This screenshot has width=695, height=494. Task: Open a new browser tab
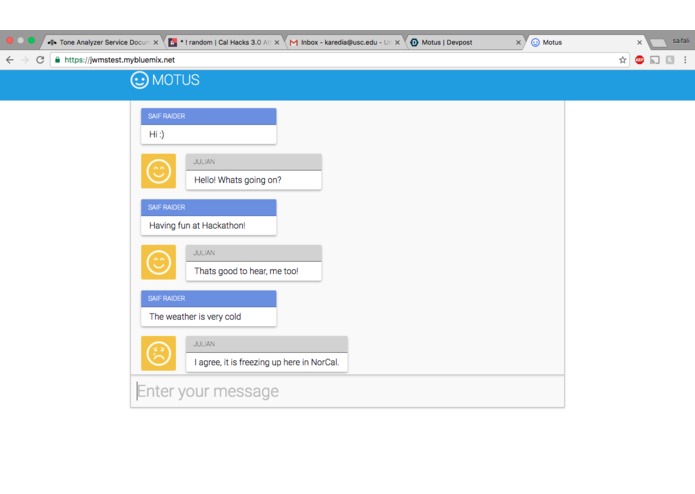(x=658, y=43)
